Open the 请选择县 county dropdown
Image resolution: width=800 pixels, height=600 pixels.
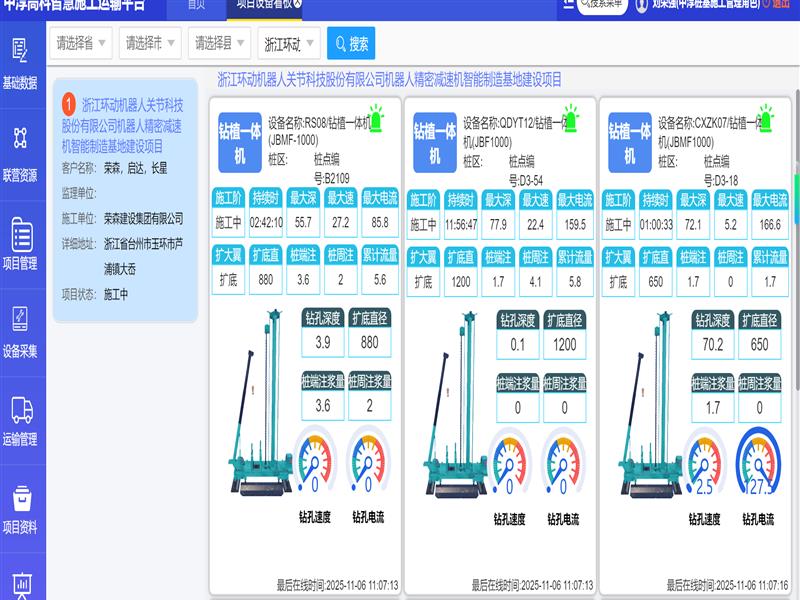220,43
